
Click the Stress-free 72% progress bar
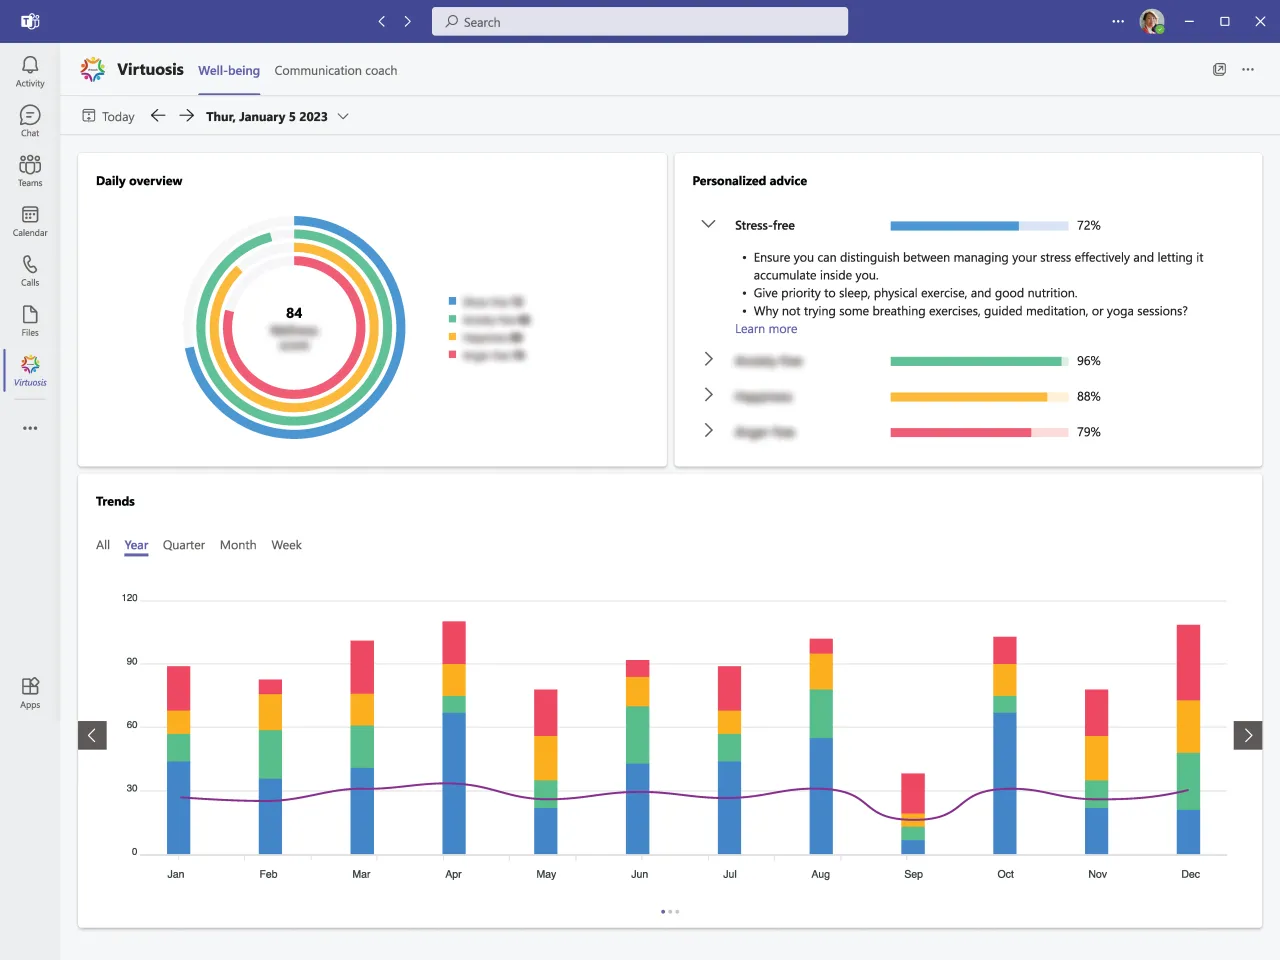tap(979, 226)
